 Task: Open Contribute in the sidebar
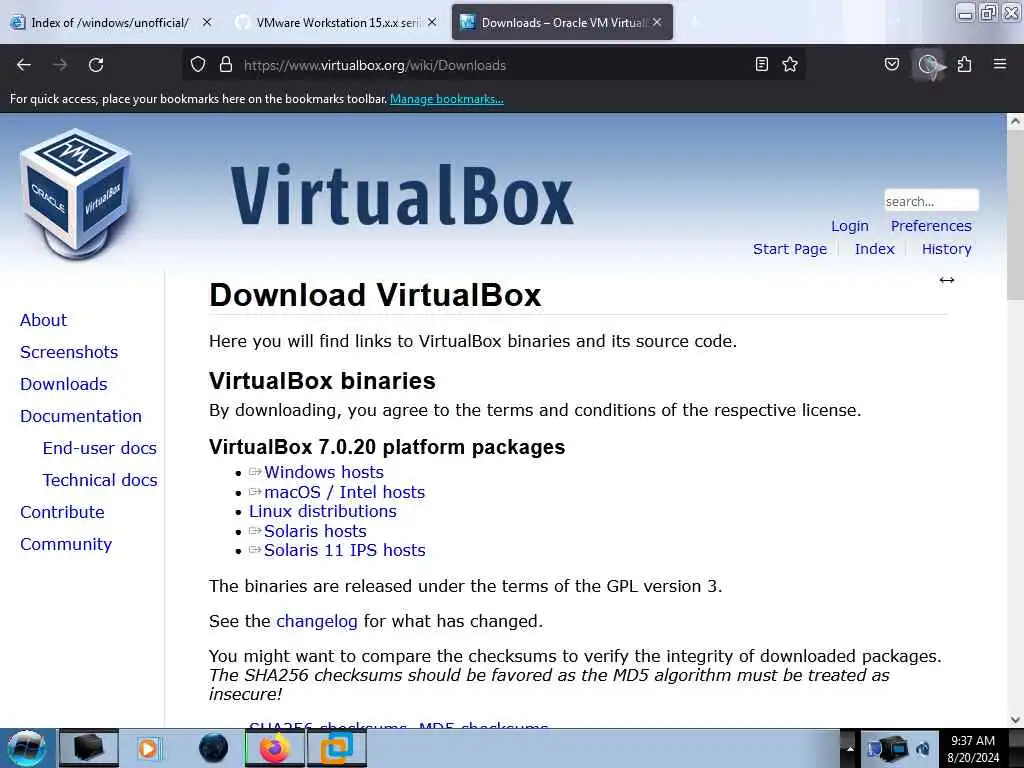tap(62, 512)
